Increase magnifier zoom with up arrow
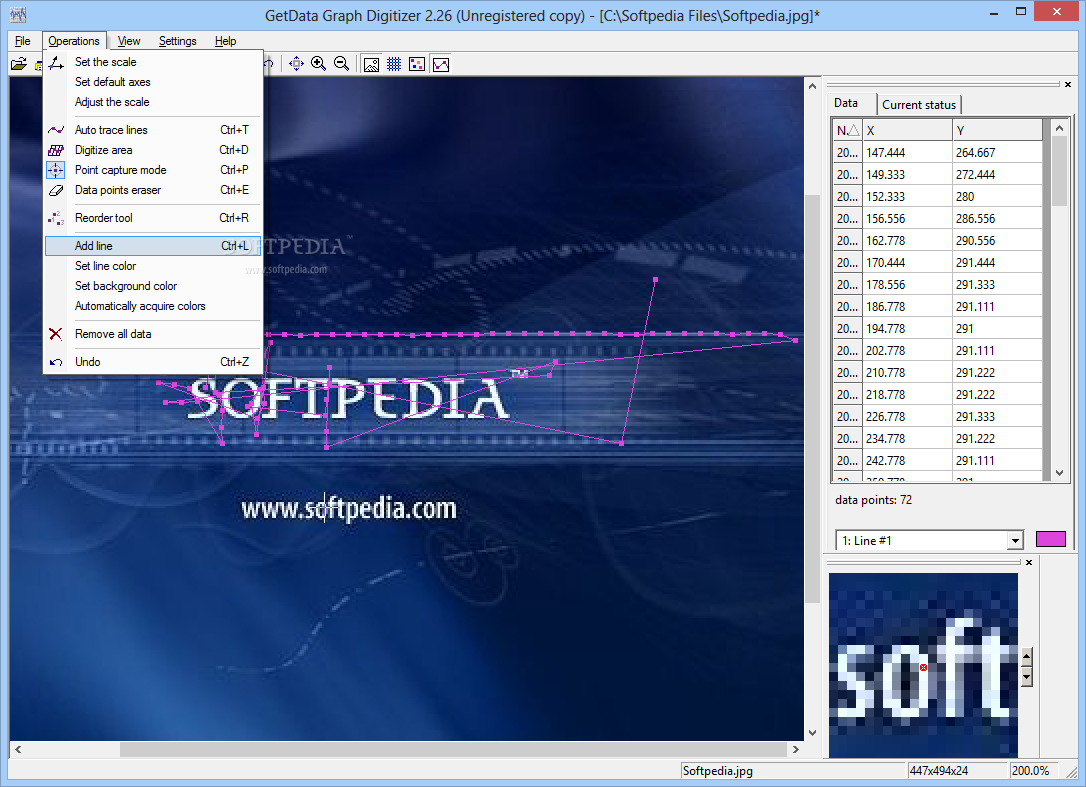This screenshot has width=1086, height=787. click(1027, 657)
